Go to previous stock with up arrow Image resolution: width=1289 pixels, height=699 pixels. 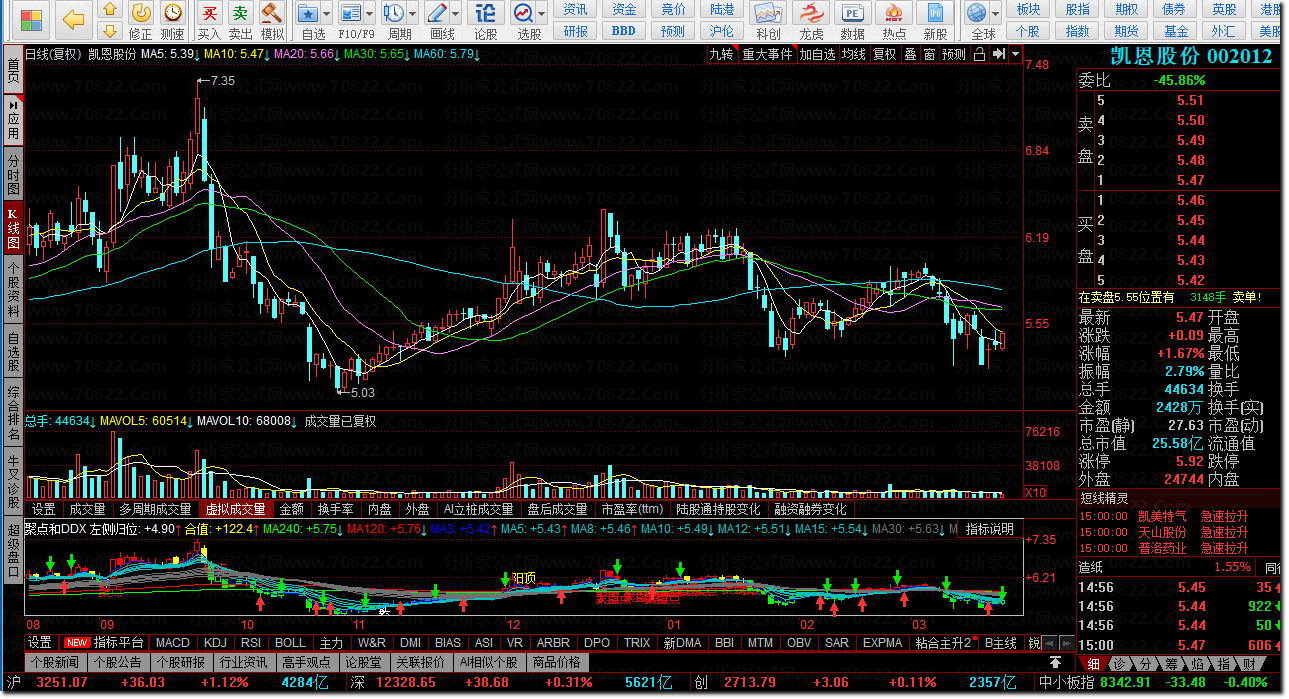coord(110,11)
